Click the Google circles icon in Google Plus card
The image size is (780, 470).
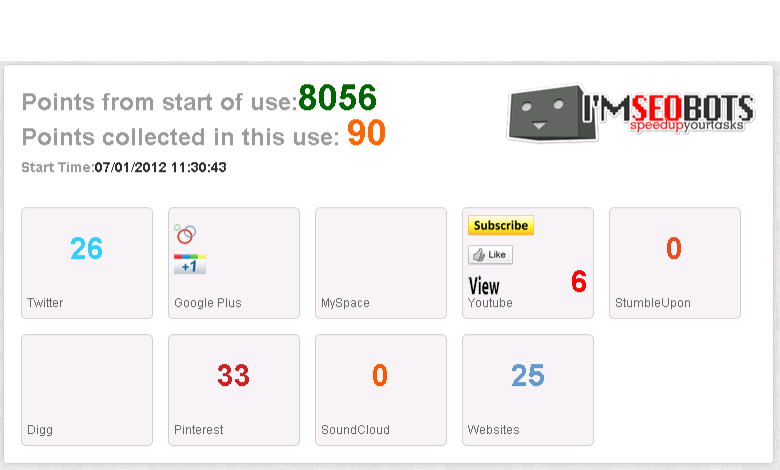coord(185,234)
